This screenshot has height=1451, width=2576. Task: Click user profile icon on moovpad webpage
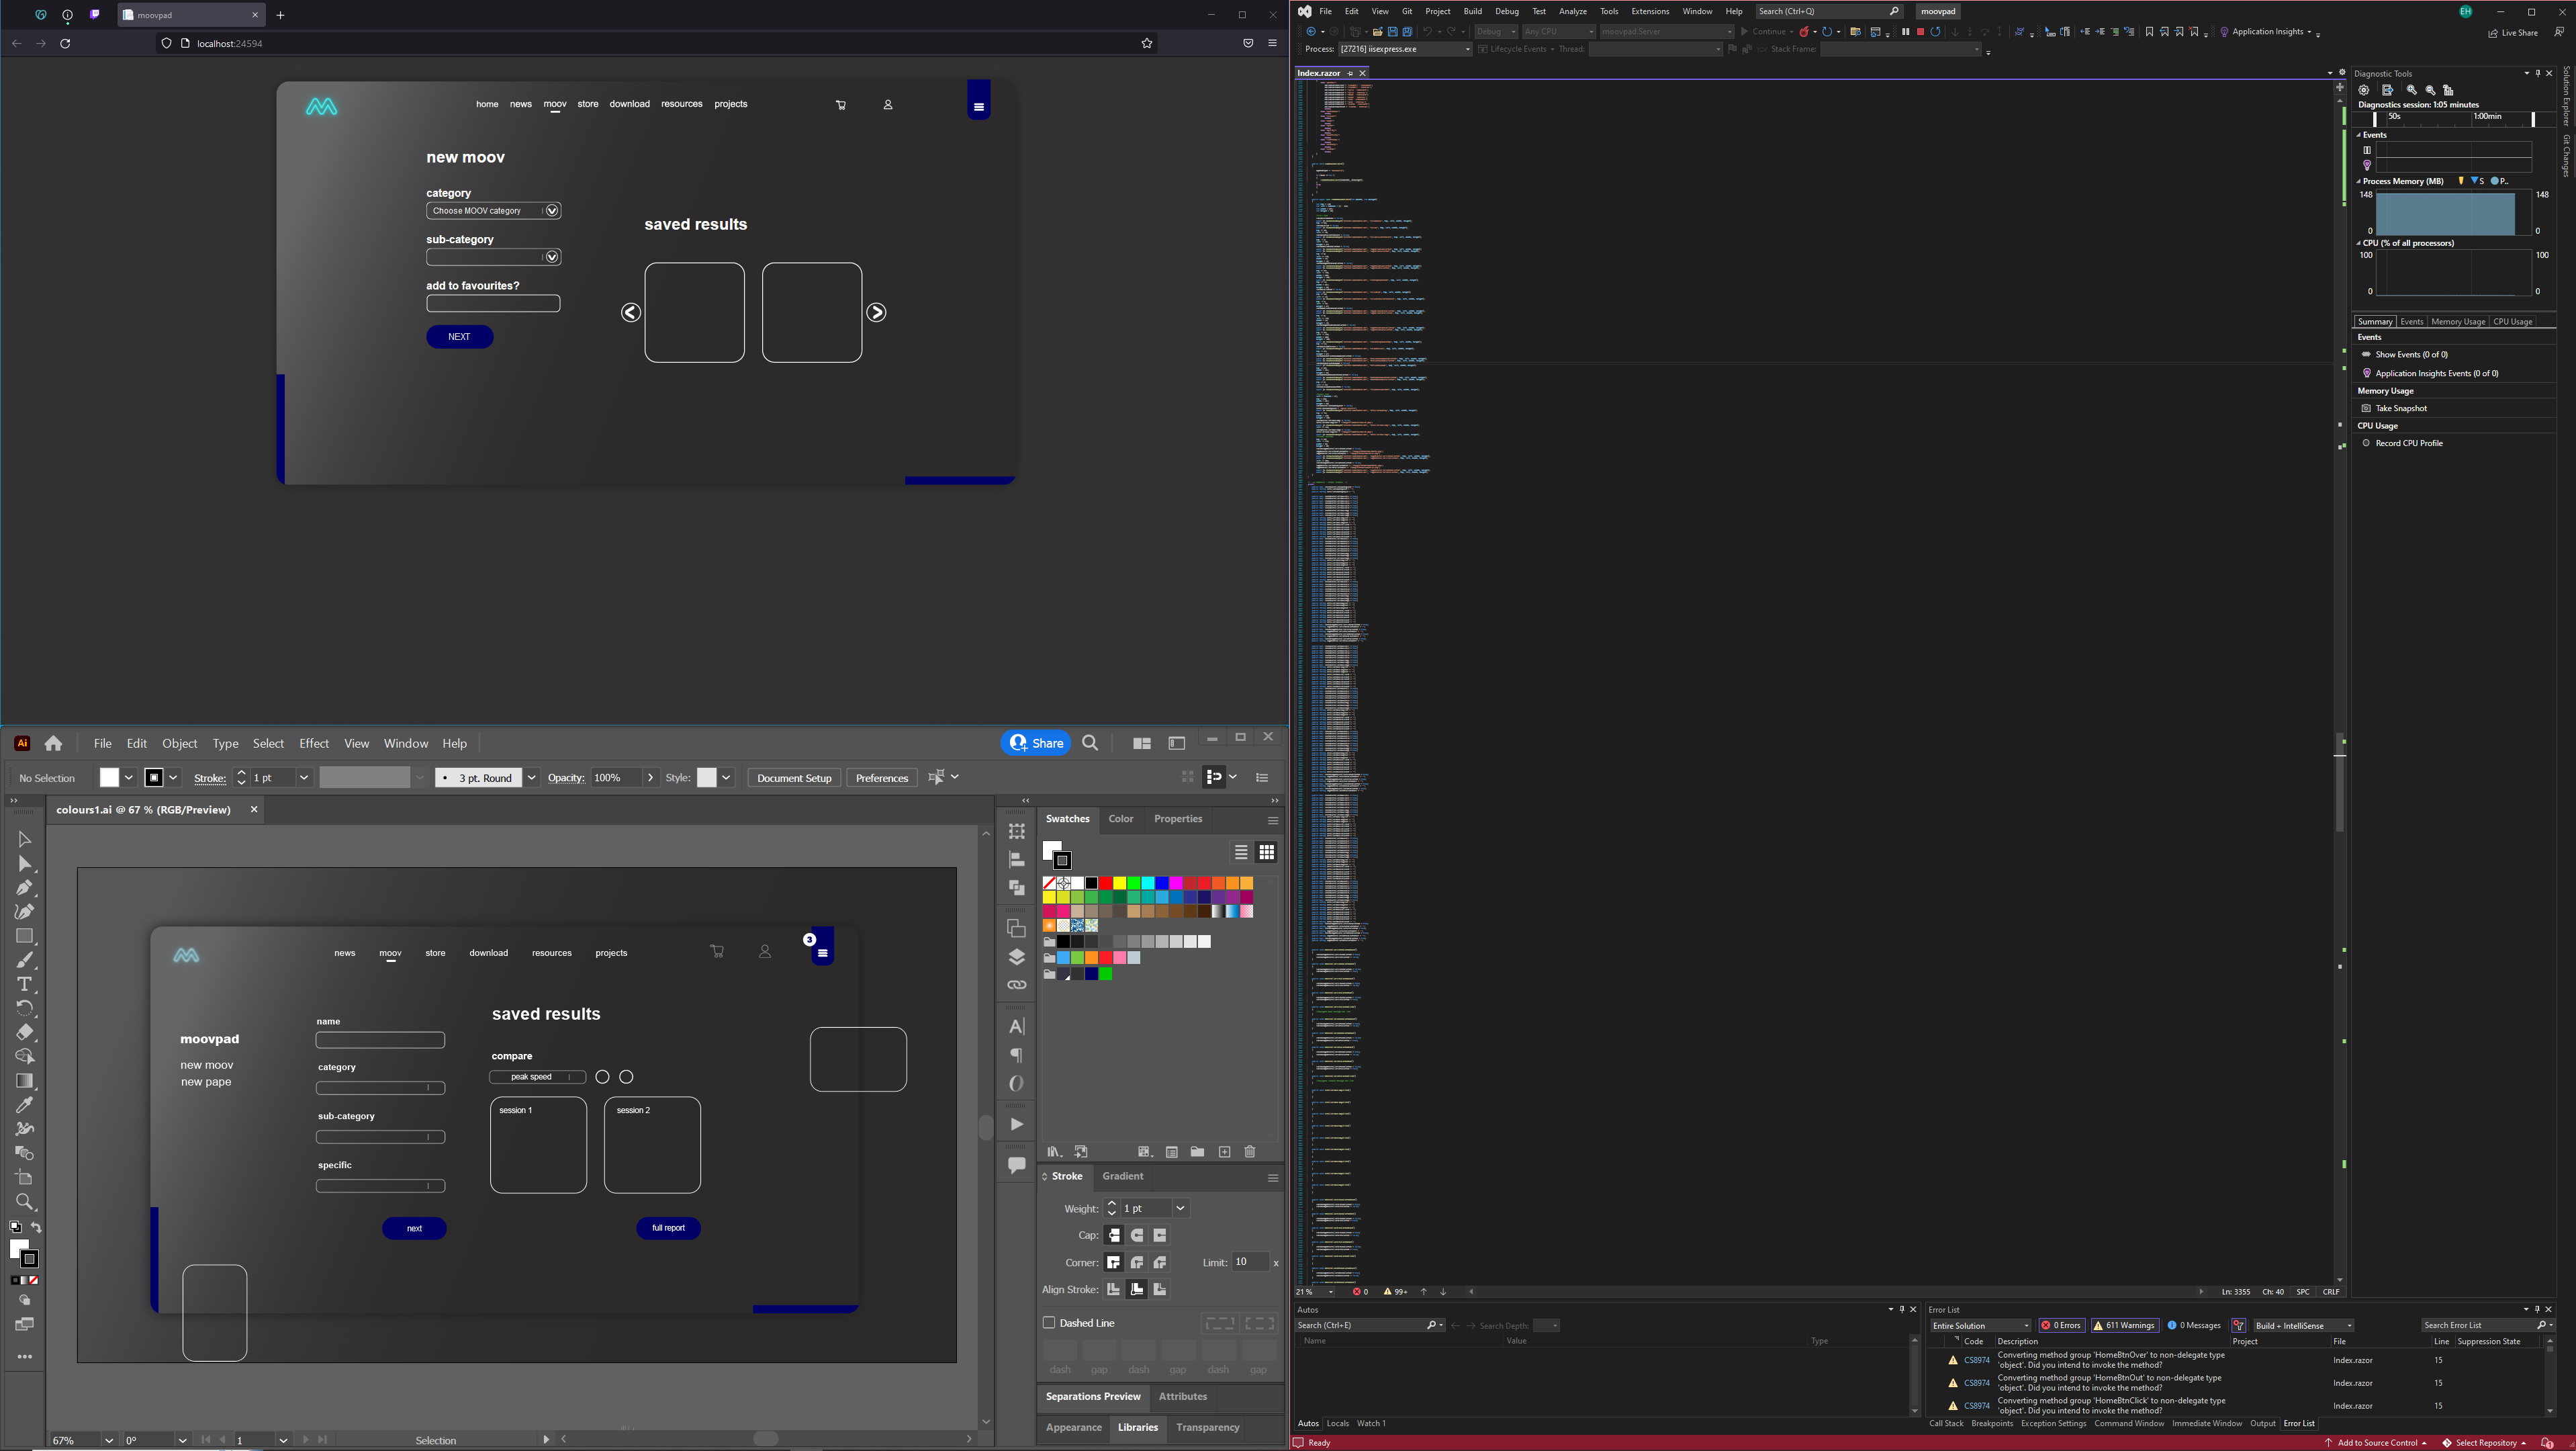[x=887, y=105]
